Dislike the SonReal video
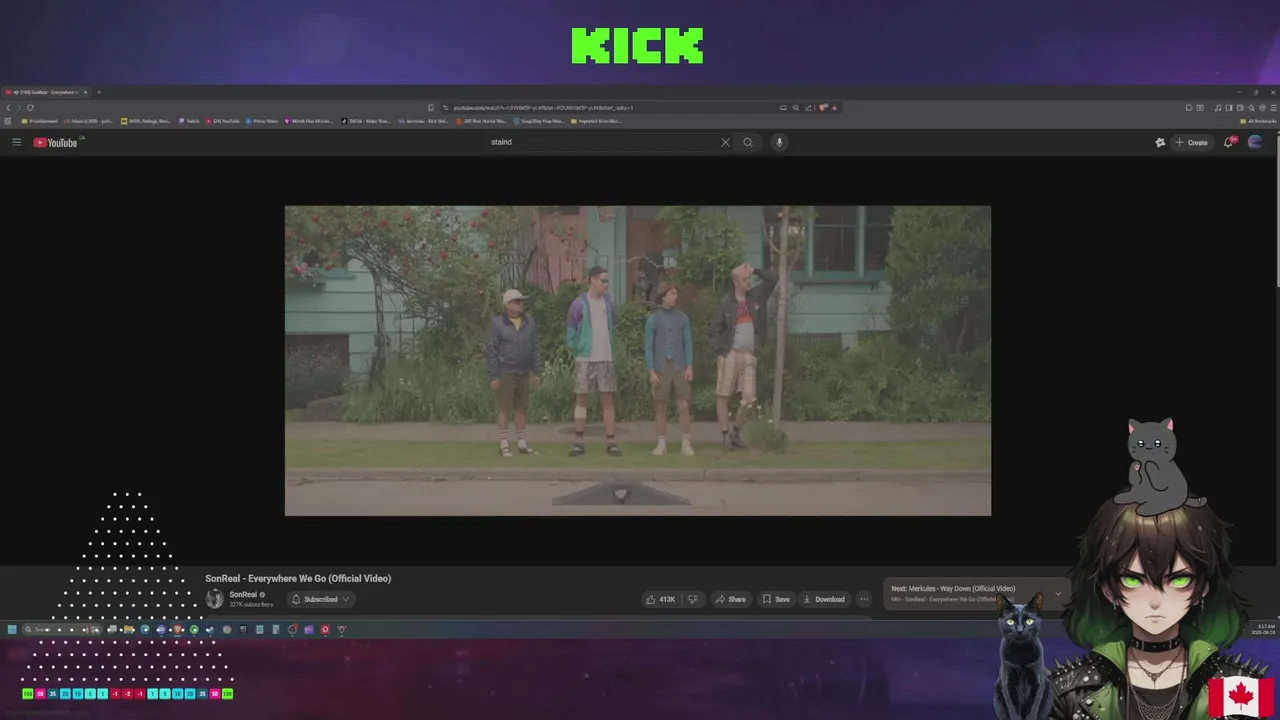Screen dimensions: 1280x720 pyautogui.click(x=692, y=599)
